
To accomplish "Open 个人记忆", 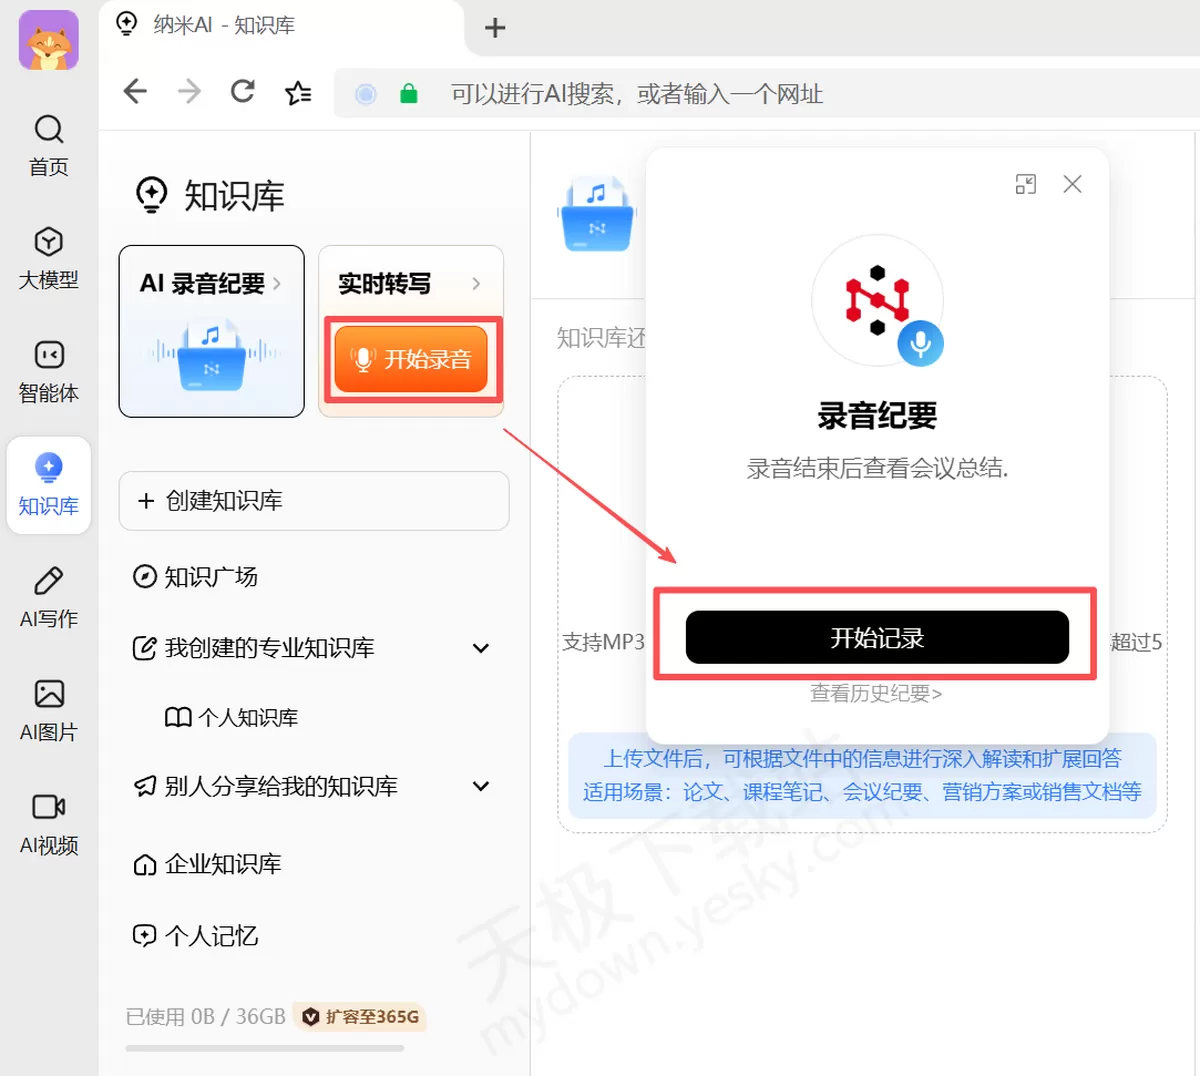I will click(x=196, y=936).
